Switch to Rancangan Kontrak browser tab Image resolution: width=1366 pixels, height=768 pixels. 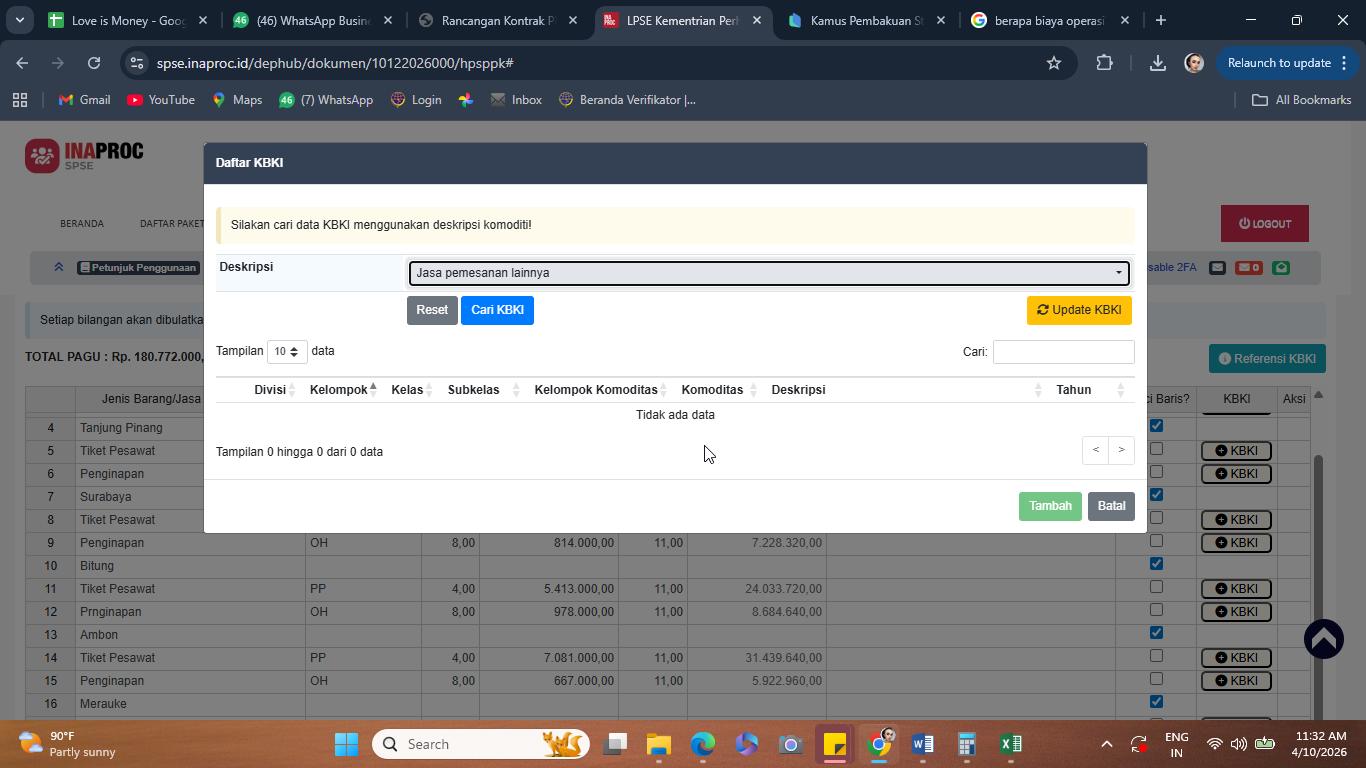[x=497, y=20]
